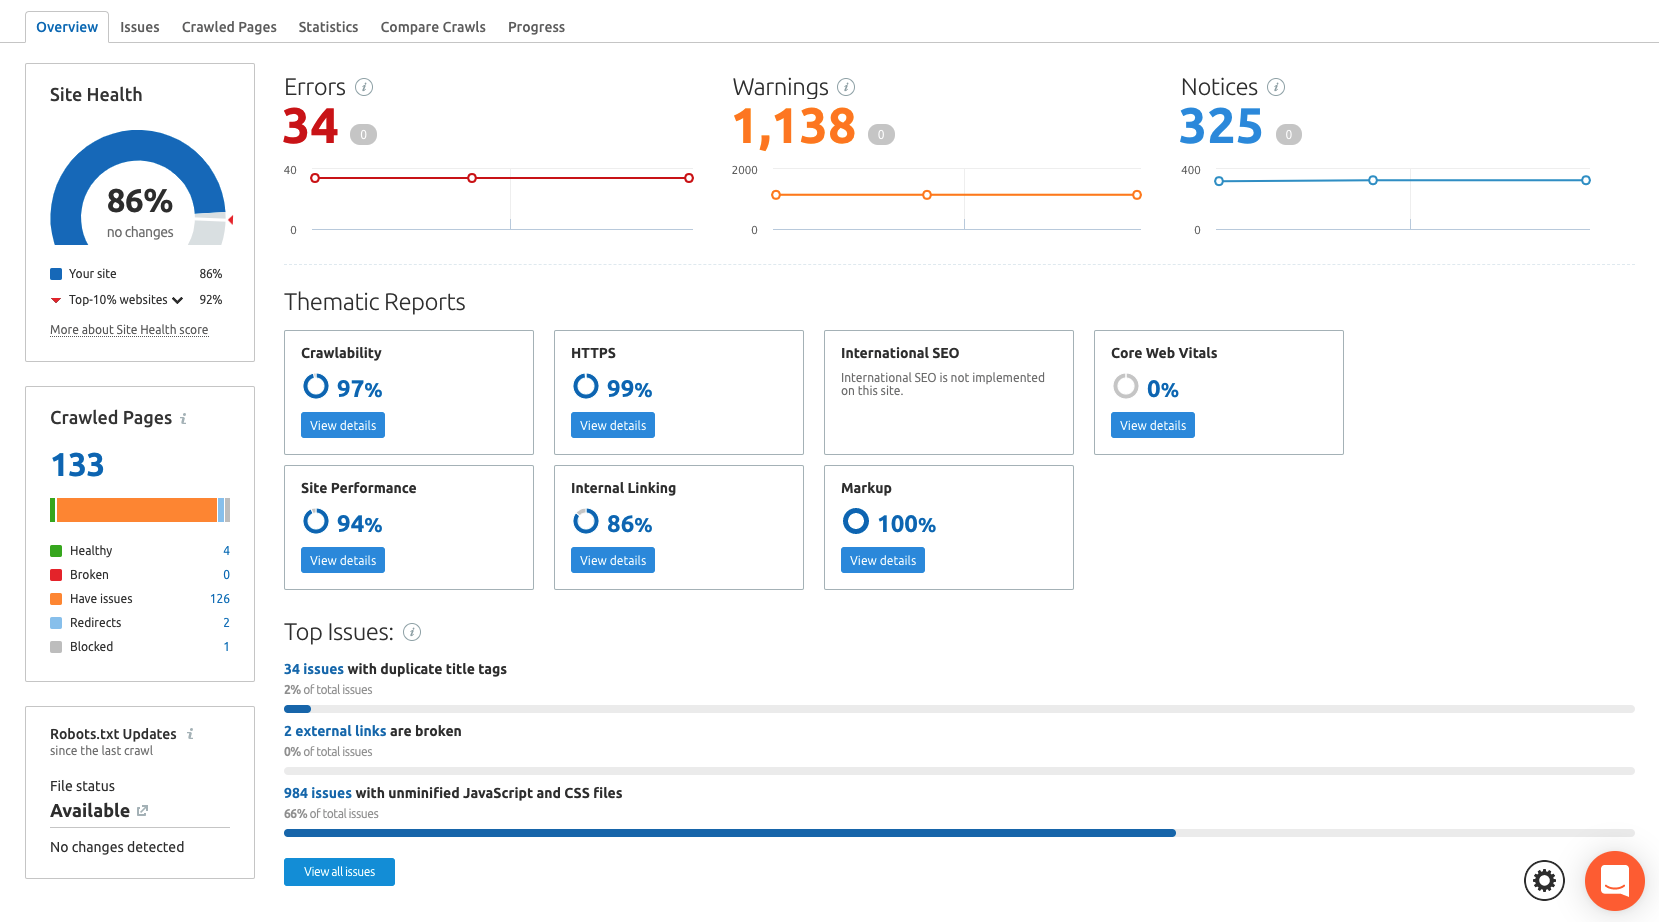Click the Site Health 86% gauge
Image resolution: width=1659 pixels, height=922 pixels.
[140, 188]
